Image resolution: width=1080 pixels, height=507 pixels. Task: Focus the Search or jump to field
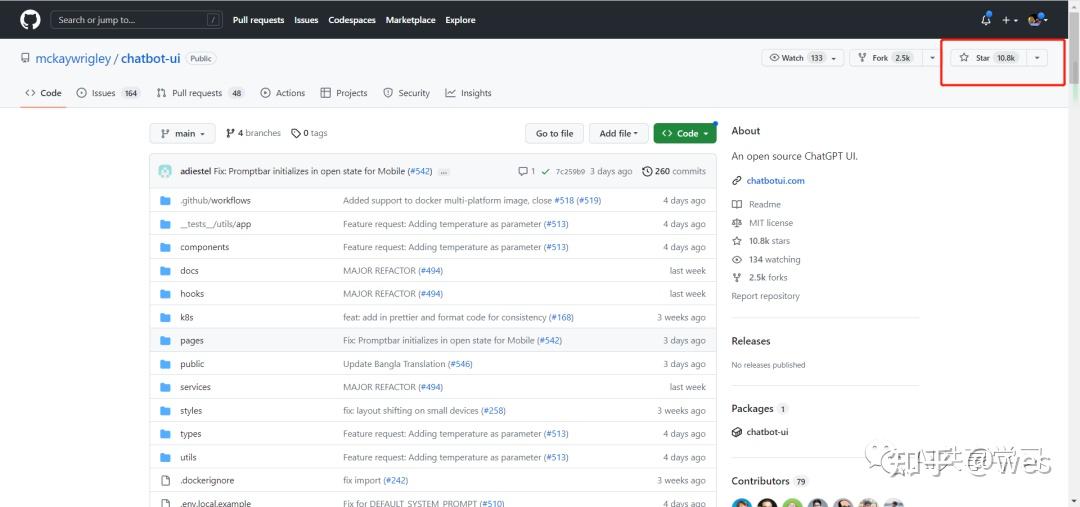pyautogui.click(x=136, y=20)
